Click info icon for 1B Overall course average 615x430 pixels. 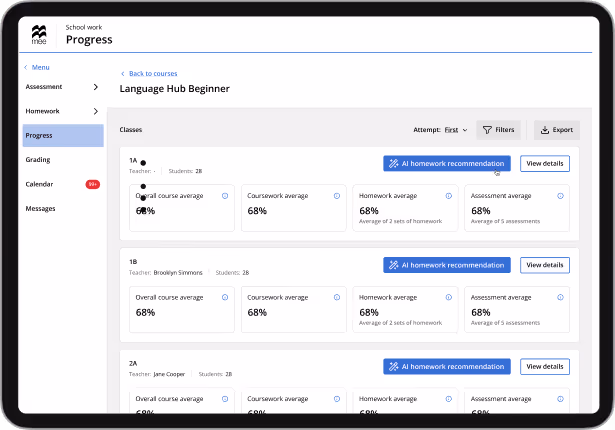[x=225, y=297]
